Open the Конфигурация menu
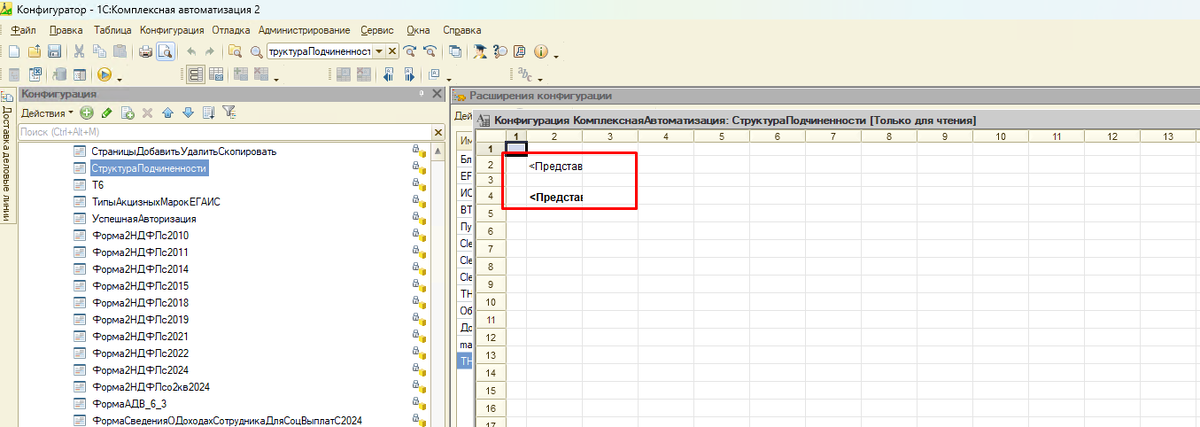This screenshot has height=427, width=1200. coord(172,30)
